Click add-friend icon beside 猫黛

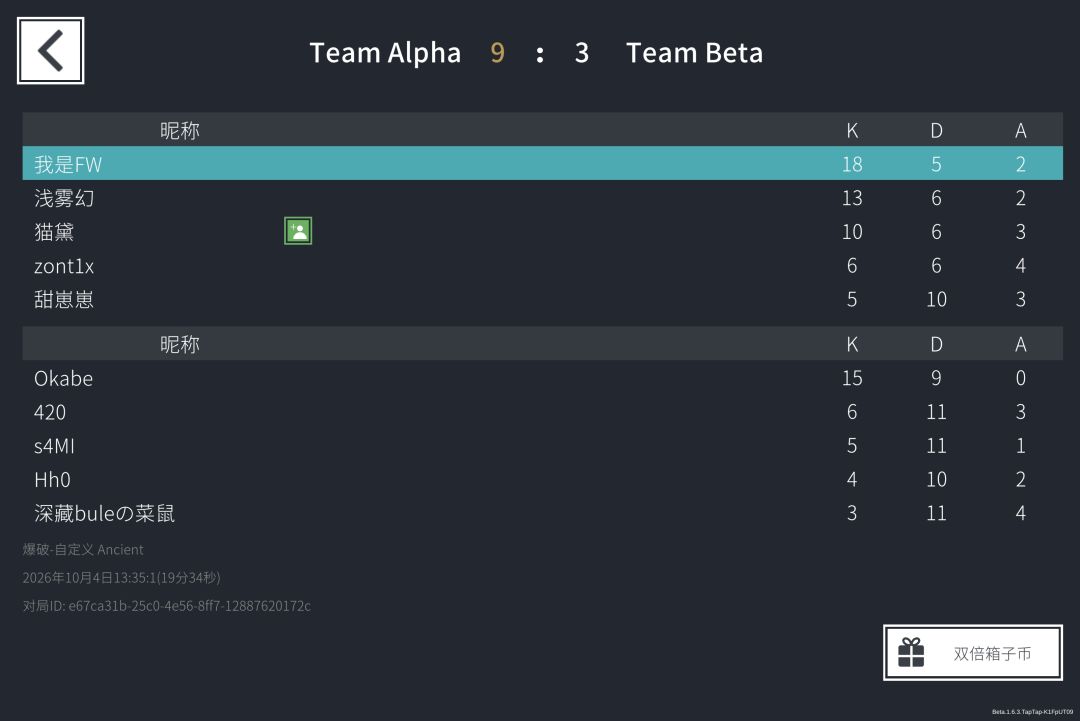(x=298, y=231)
